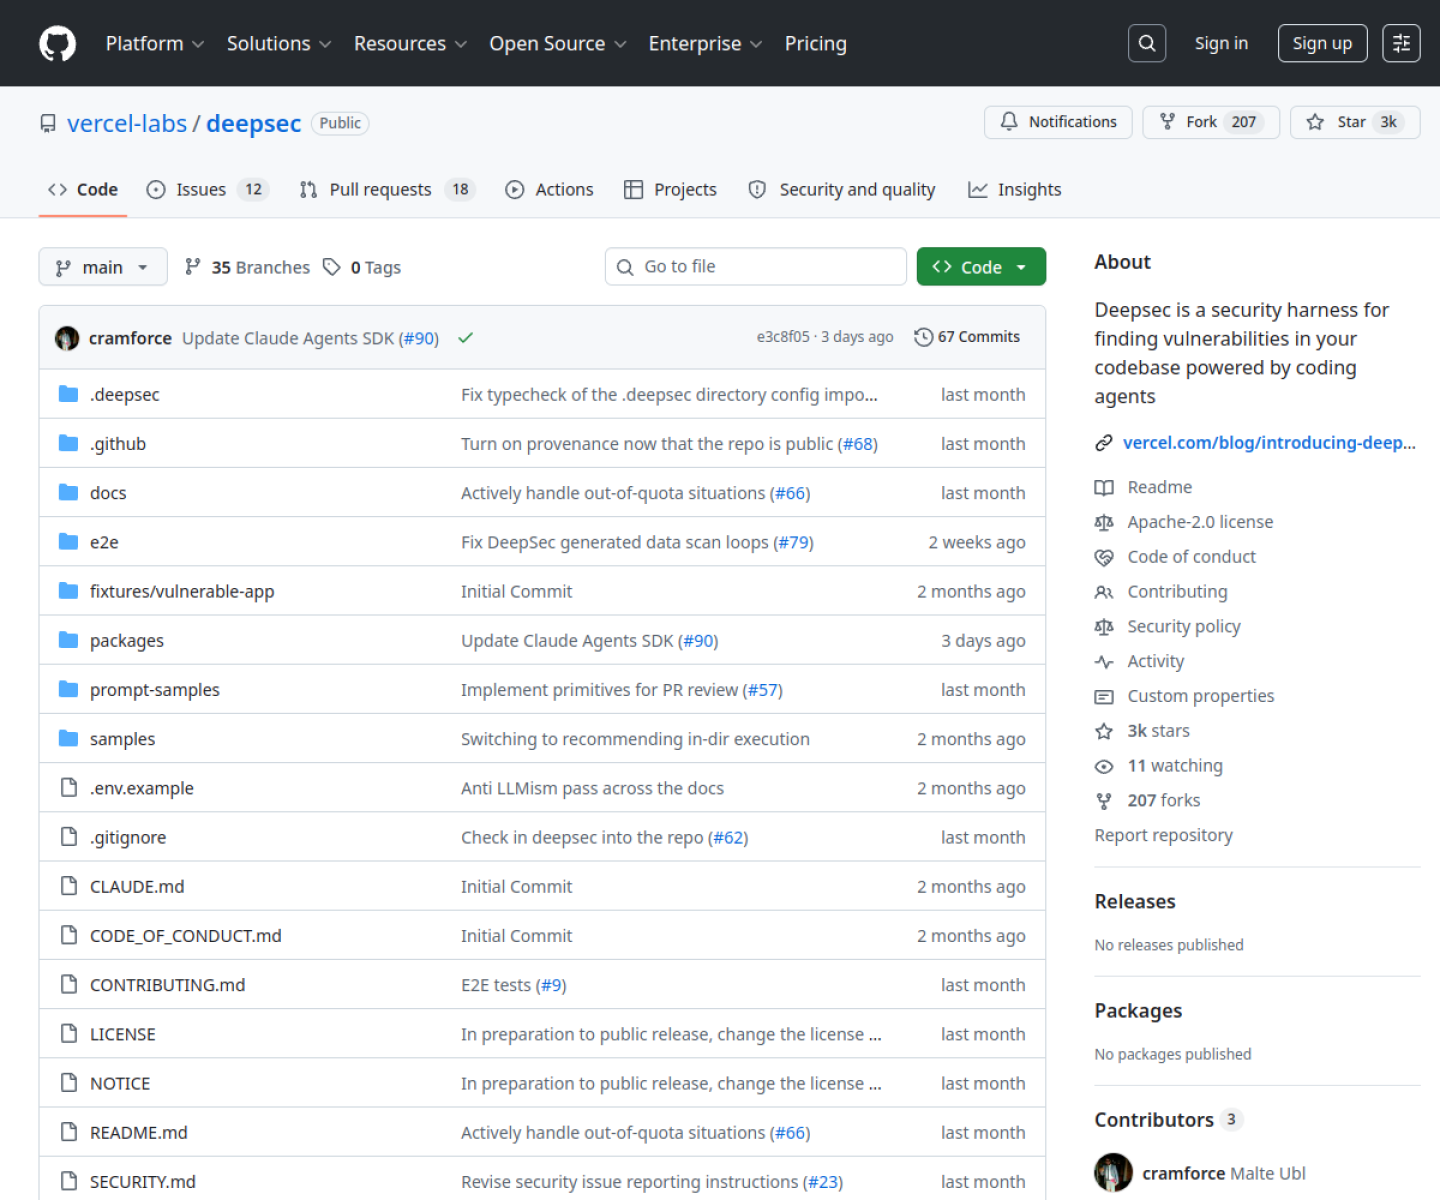Open the Pull requests tab
This screenshot has width=1440, height=1200.
pos(388,190)
